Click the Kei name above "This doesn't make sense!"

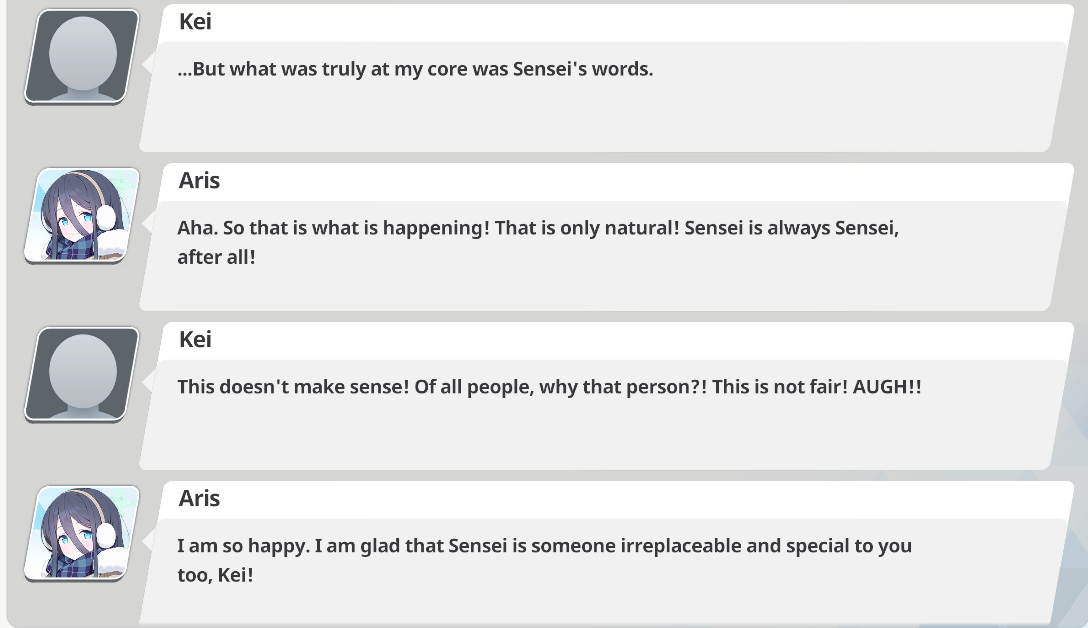tap(195, 339)
